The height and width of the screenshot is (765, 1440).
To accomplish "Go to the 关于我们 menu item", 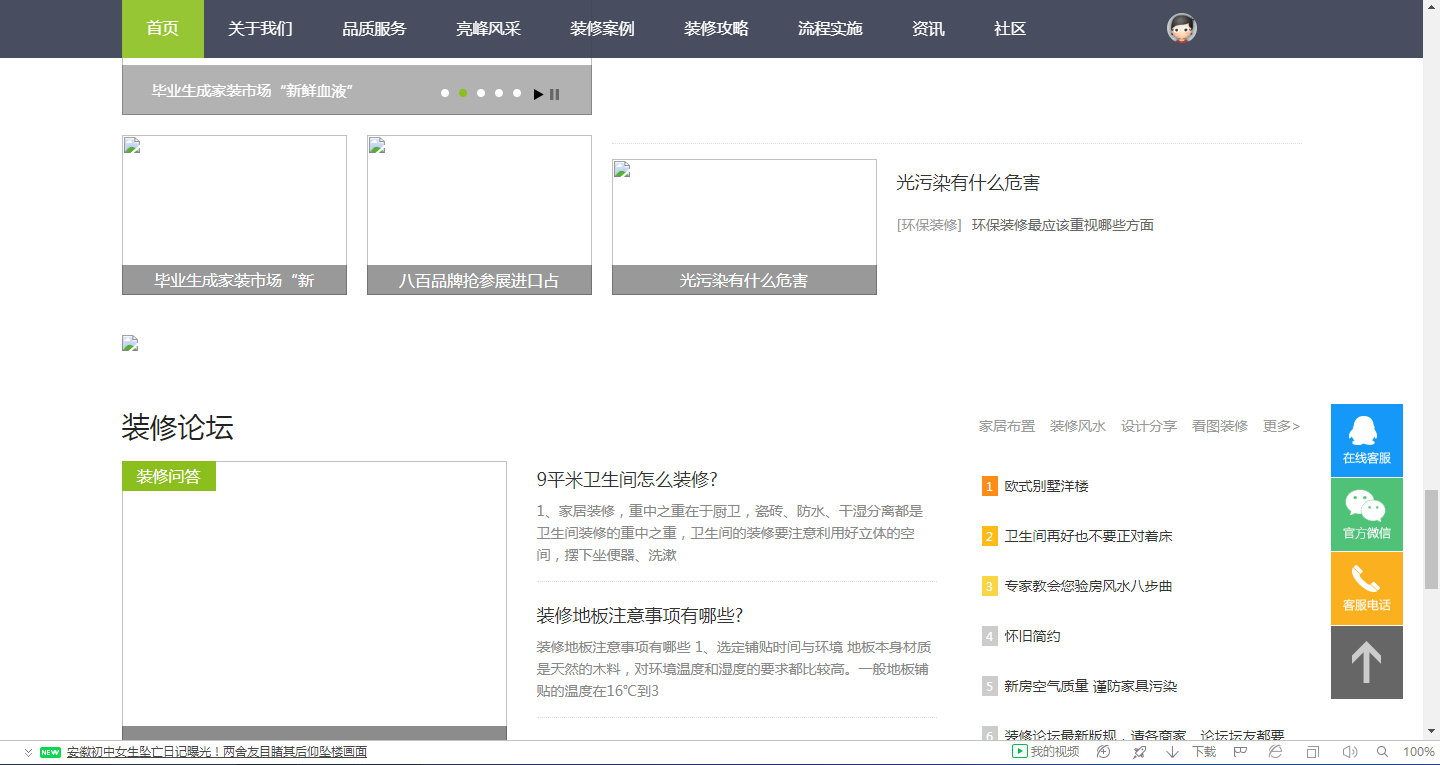I will coord(260,29).
